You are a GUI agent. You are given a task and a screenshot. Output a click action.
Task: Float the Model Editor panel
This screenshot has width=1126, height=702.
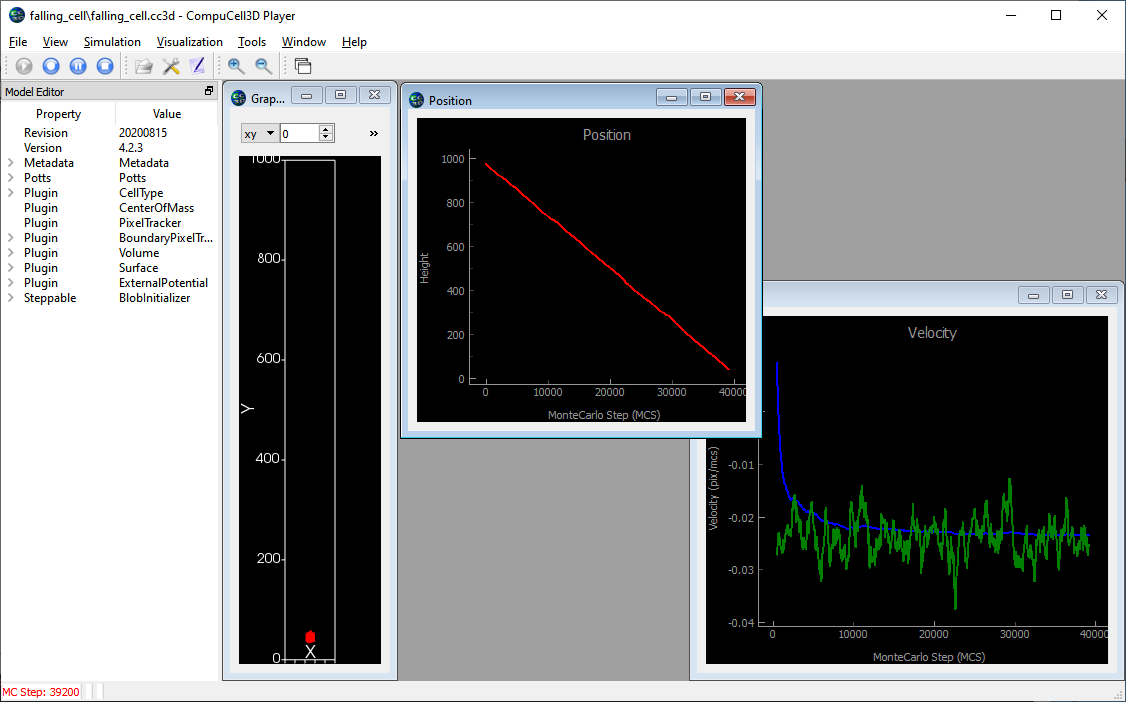(x=209, y=91)
